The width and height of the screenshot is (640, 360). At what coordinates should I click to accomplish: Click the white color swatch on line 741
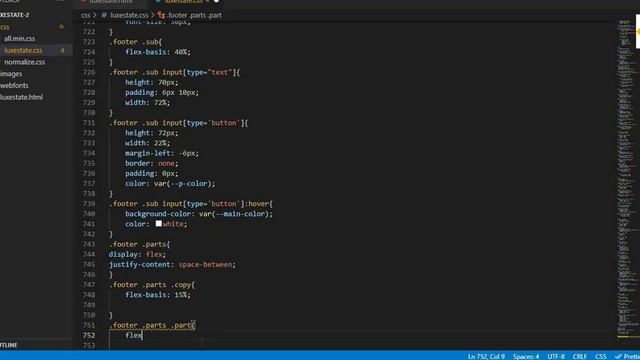coord(158,224)
